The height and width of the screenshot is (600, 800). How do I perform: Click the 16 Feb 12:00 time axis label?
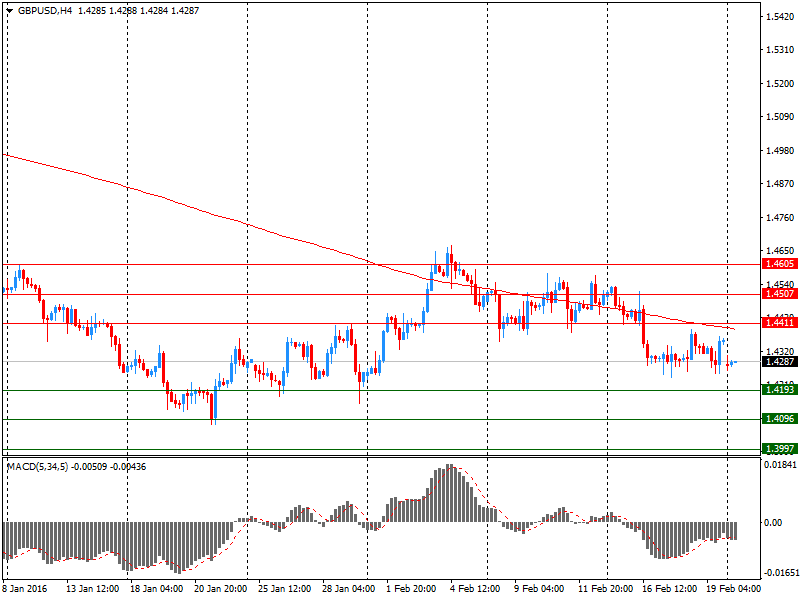coord(669,589)
